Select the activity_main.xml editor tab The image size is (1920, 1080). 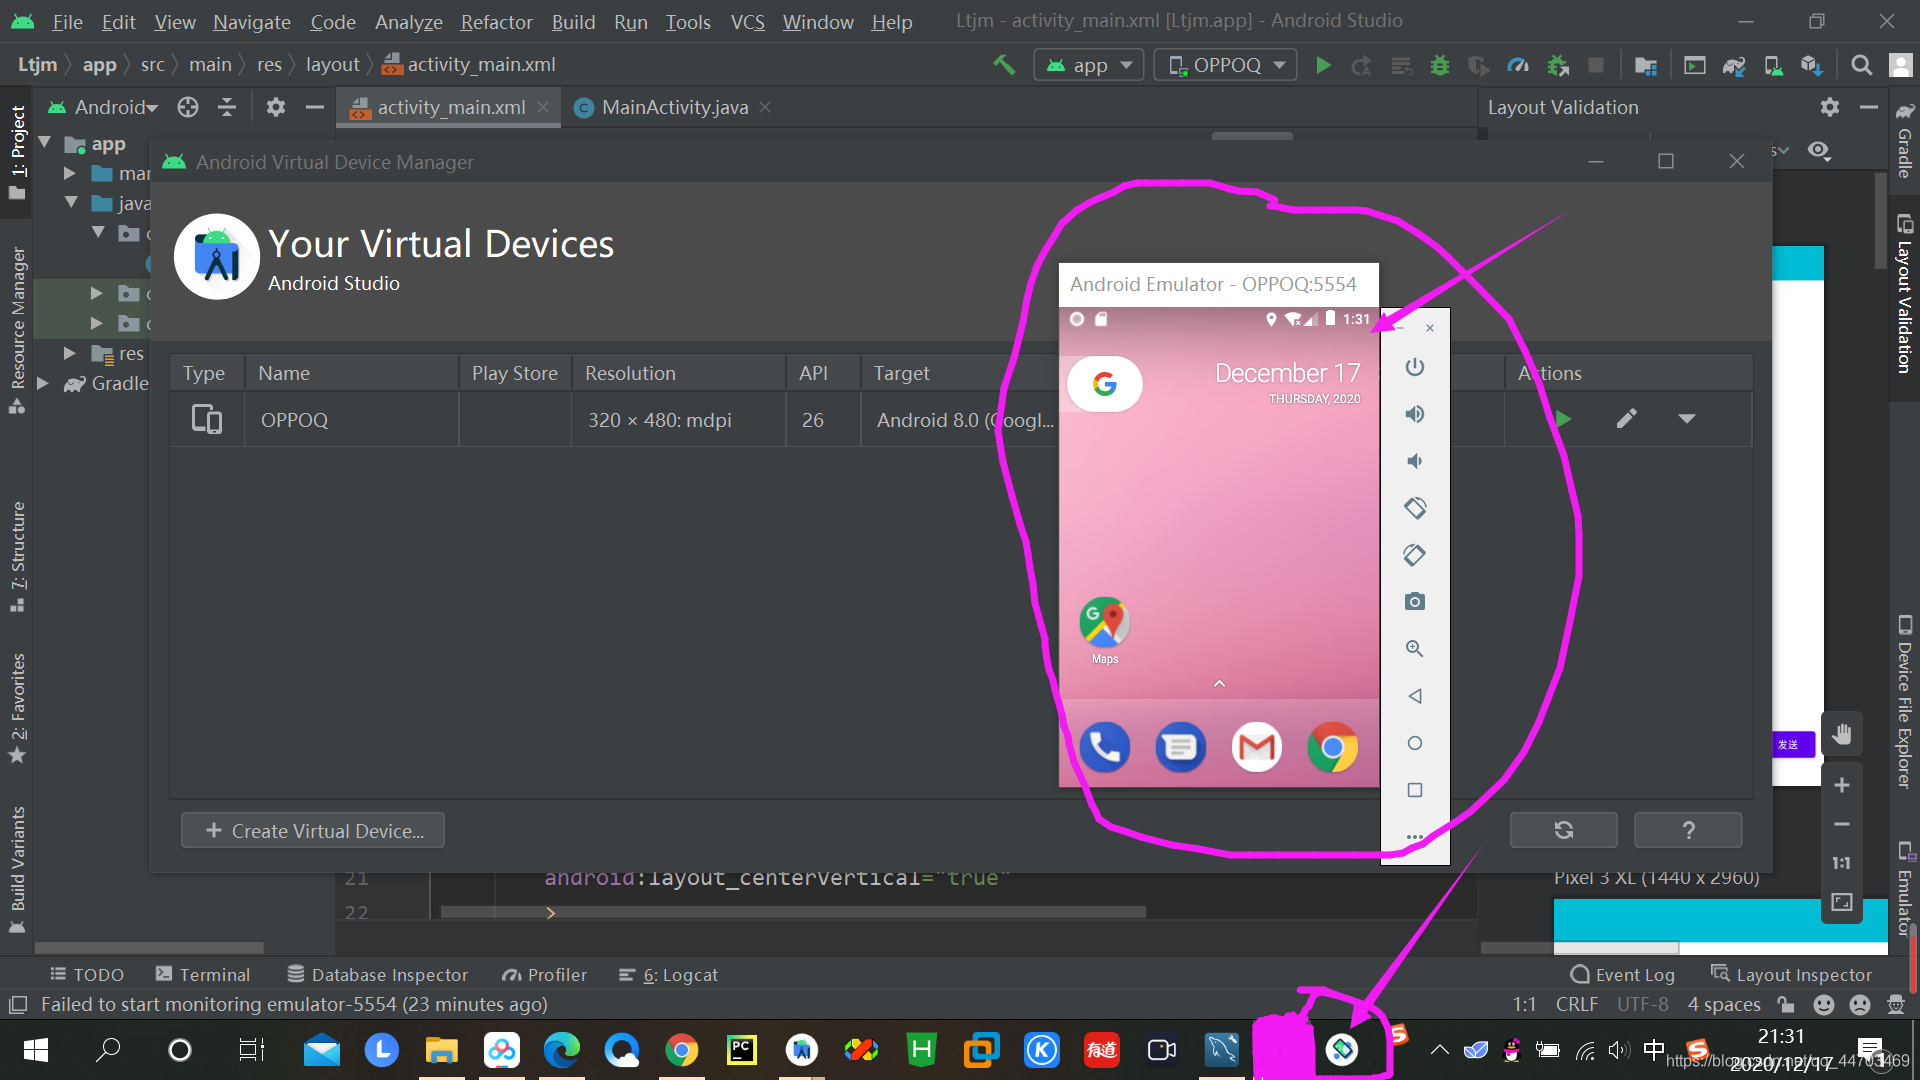450,107
